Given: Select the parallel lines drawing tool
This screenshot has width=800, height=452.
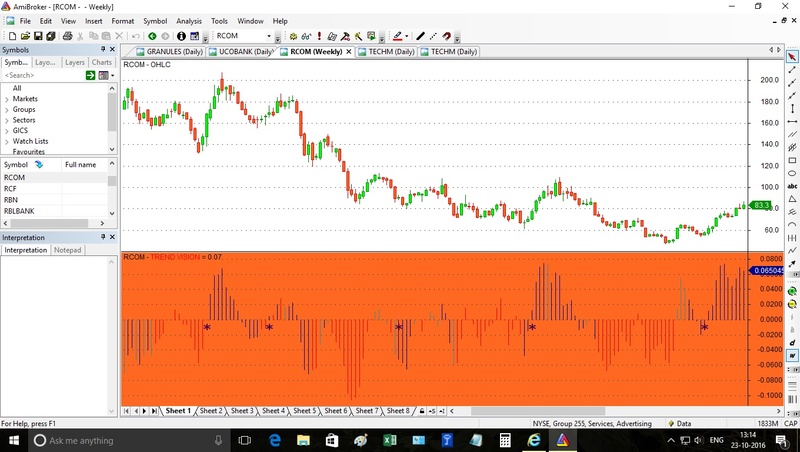Looking at the screenshot, I should pyautogui.click(x=792, y=135).
